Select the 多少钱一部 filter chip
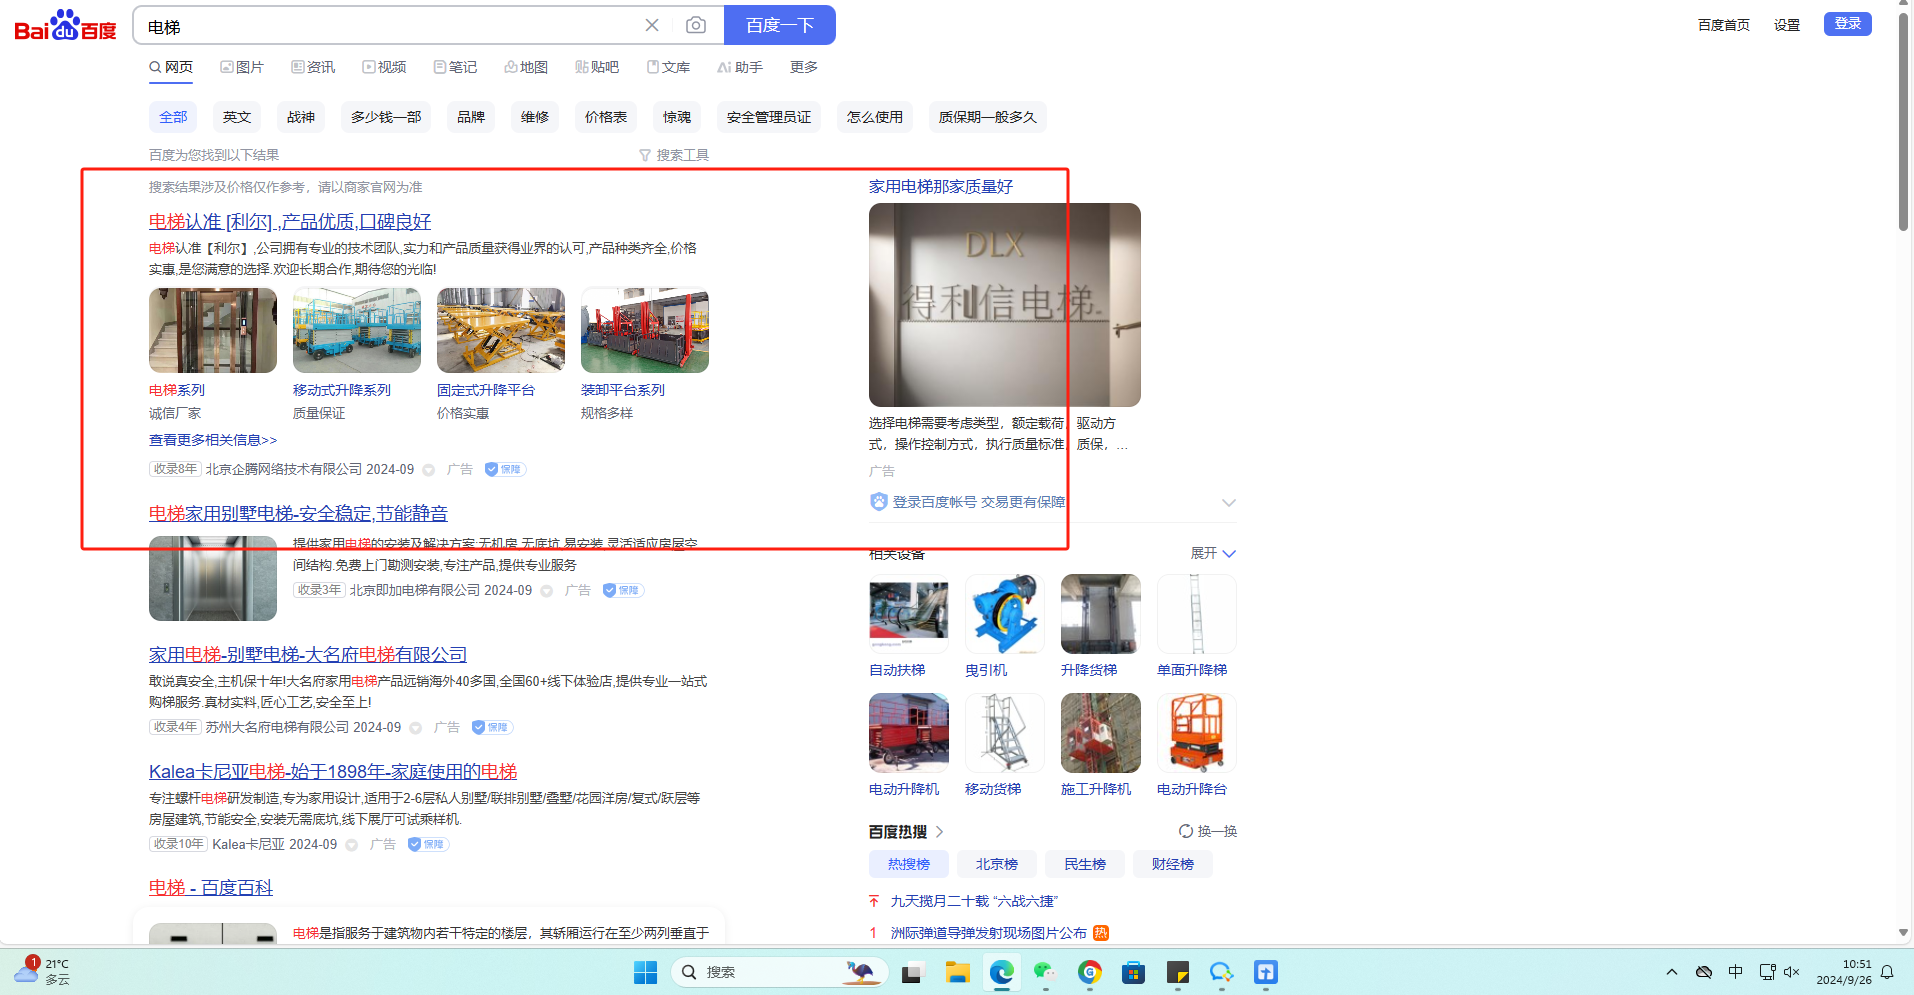 pyautogui.click(x=386, y=117)
